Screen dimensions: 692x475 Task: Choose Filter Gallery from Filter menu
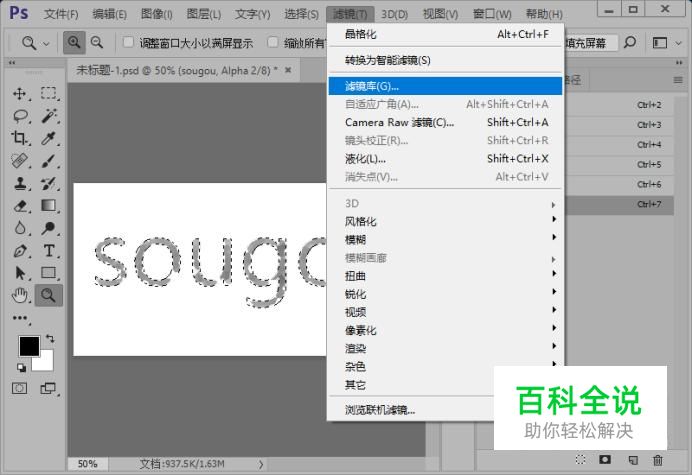point(445,86)
